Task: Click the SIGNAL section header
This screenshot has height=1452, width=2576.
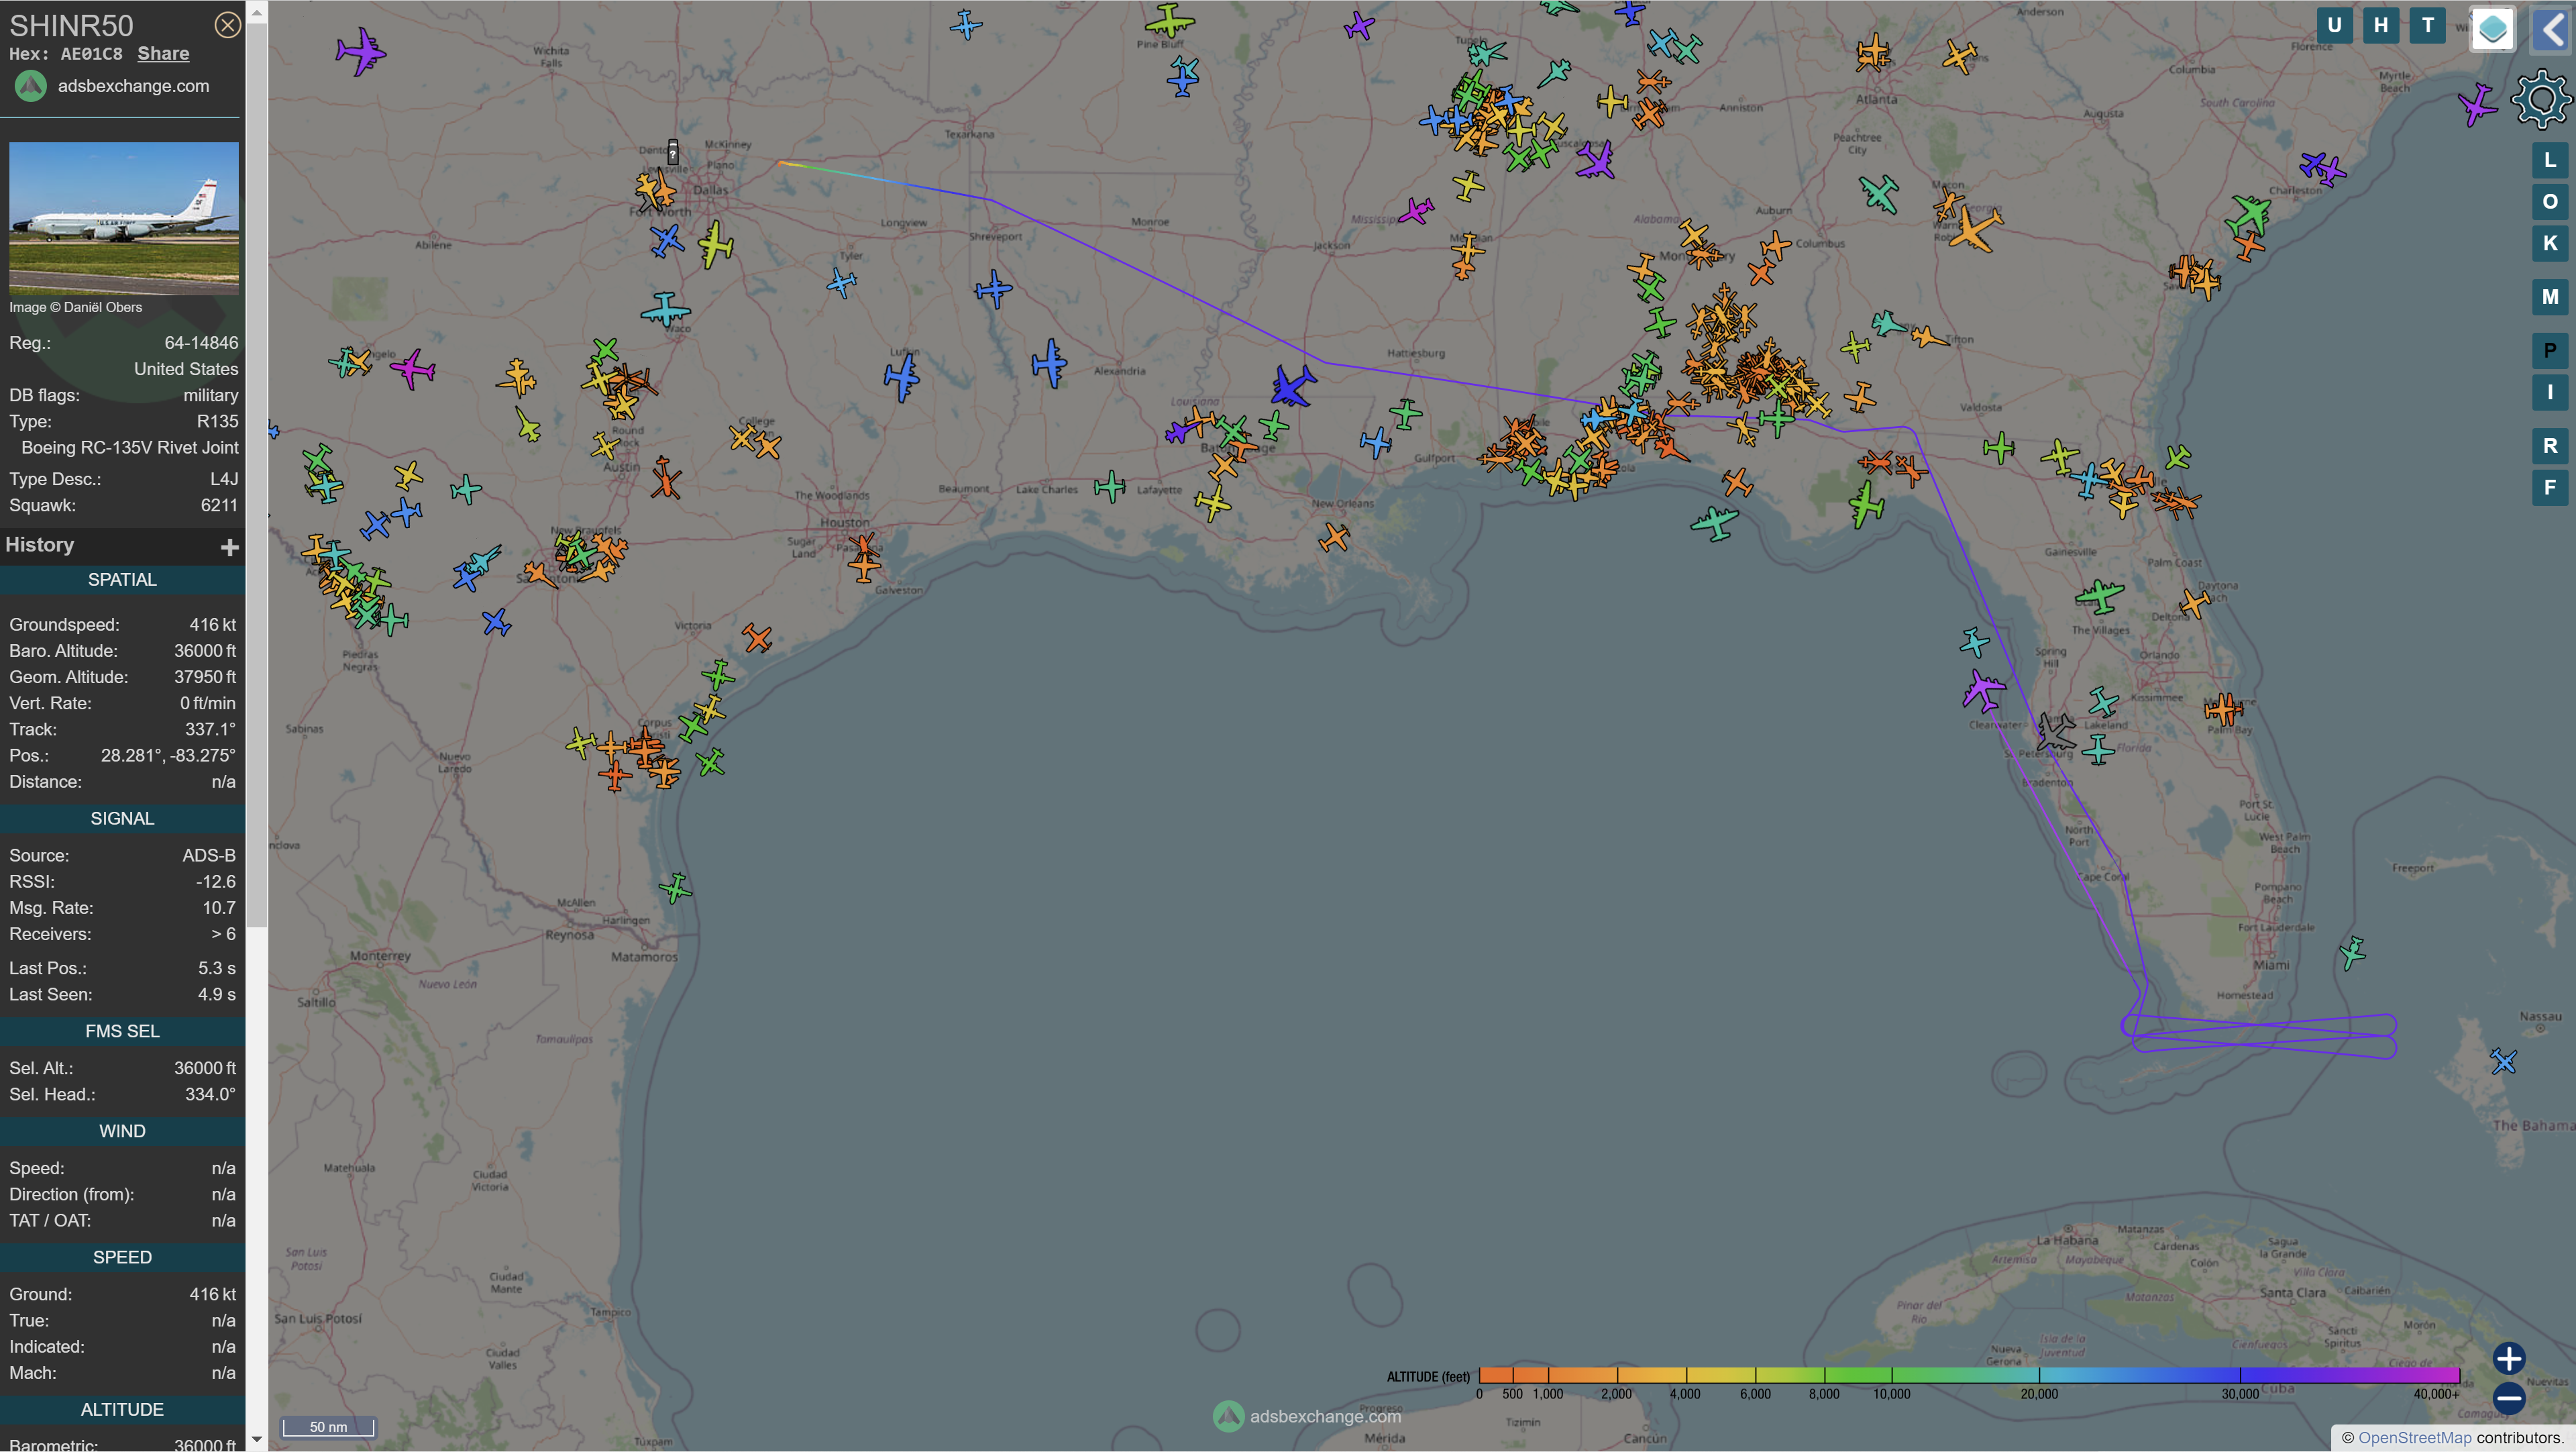Action: [x=122, y=819]
